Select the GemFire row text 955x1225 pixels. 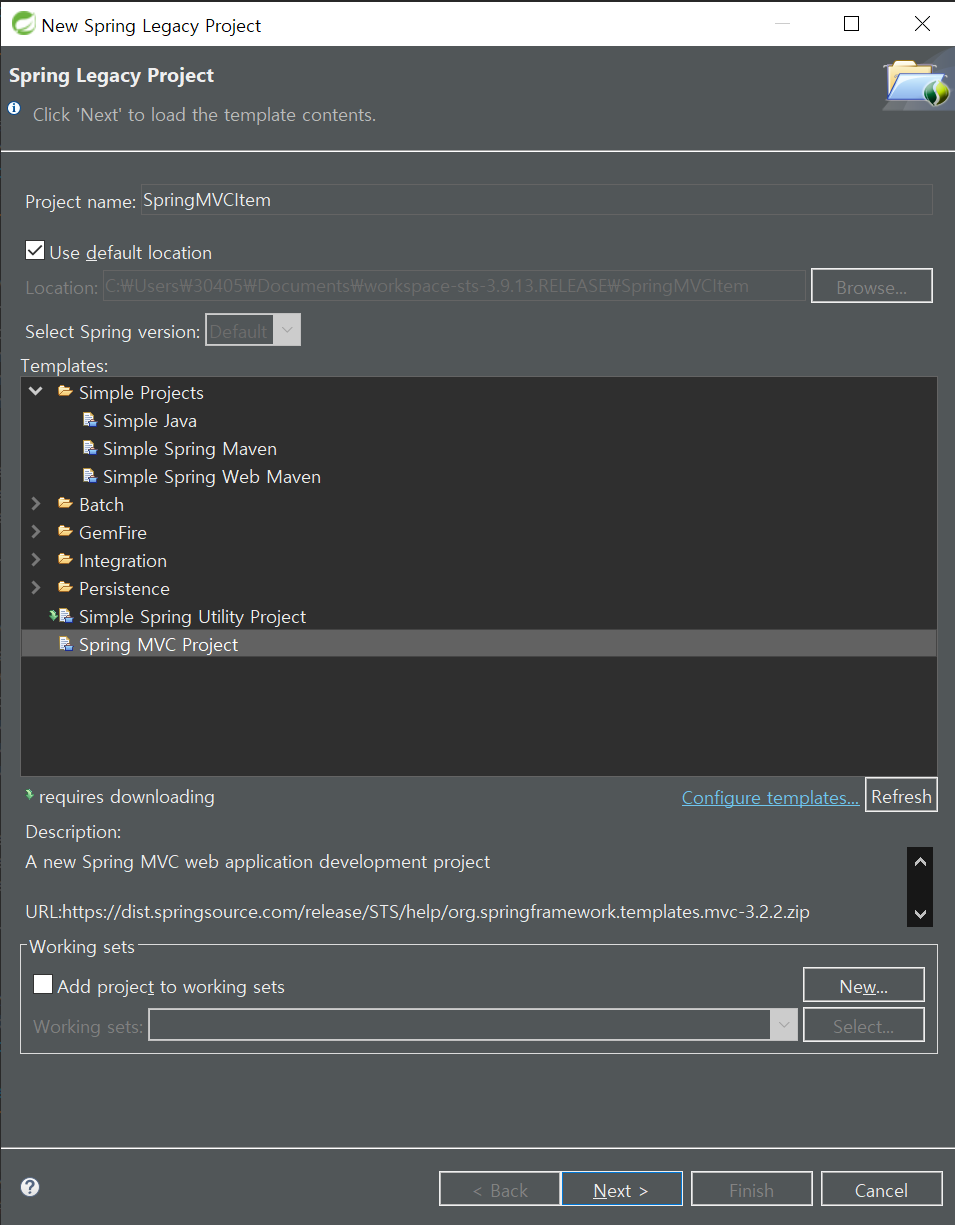click(x=113, y=532)
